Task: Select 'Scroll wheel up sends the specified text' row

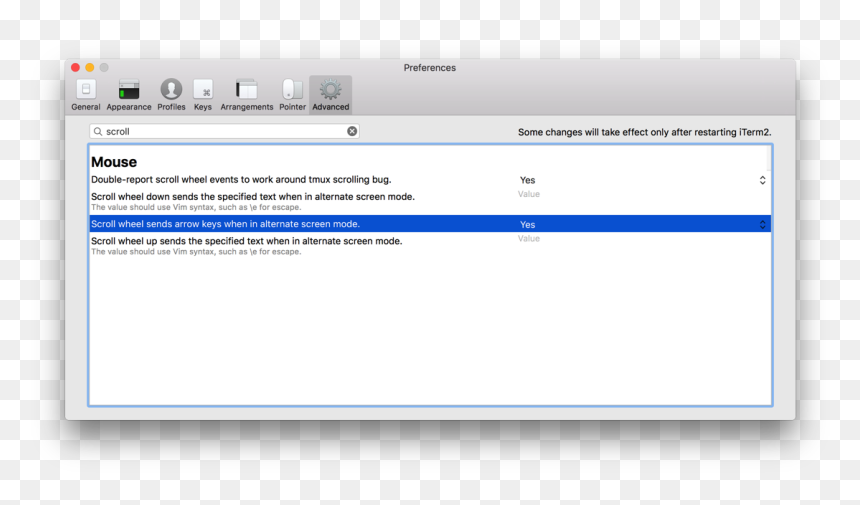Action: 429,246
